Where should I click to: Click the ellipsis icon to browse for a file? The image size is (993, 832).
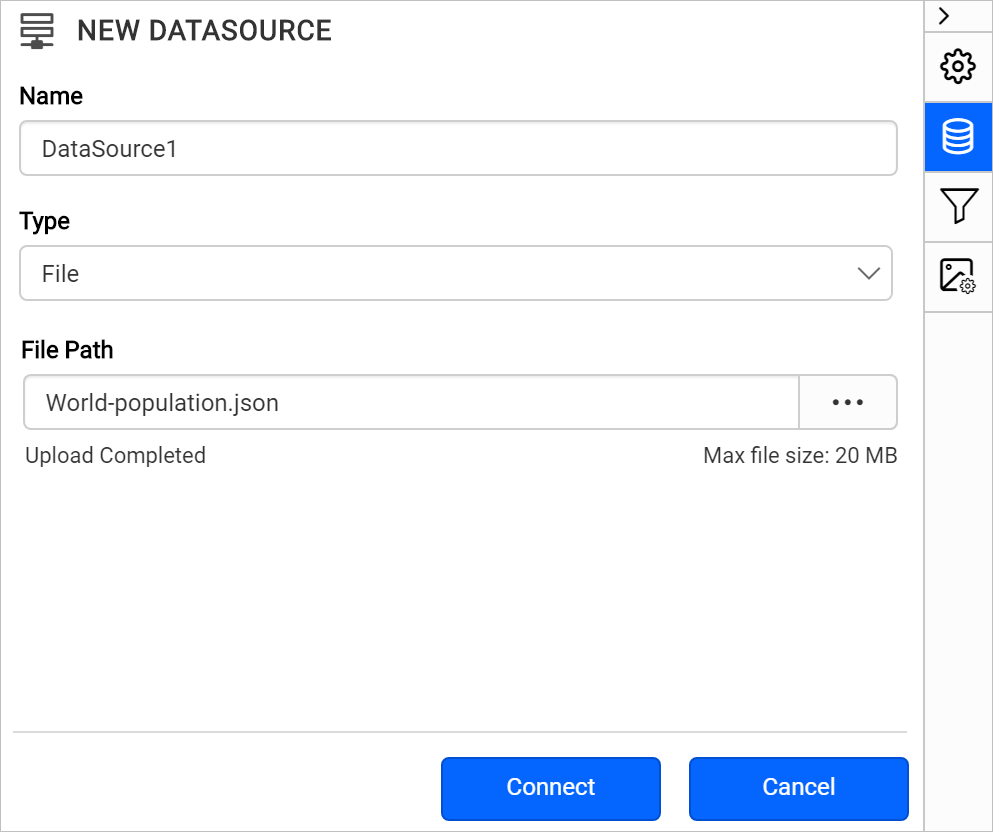[847, 402]
